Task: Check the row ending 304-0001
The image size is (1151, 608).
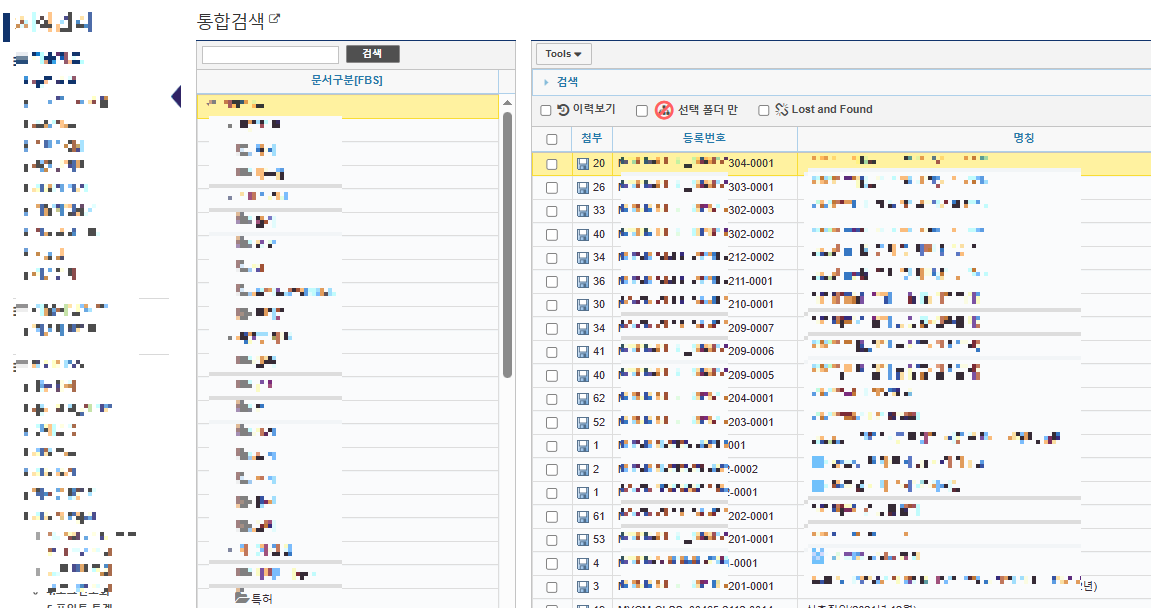Action: (552, 164)
